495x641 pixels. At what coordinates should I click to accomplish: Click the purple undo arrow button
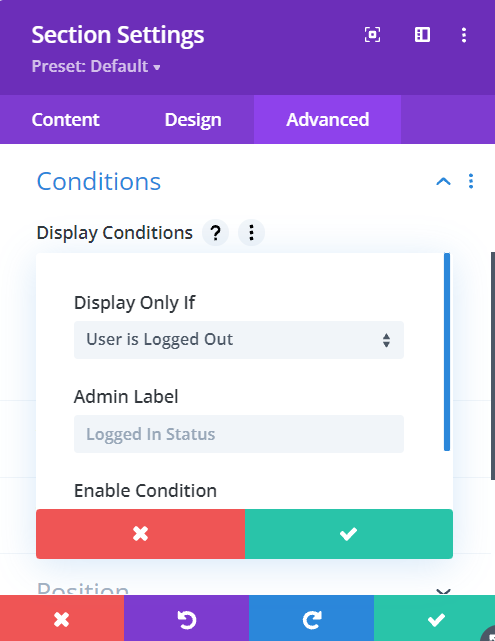click(x=186, y=619)
